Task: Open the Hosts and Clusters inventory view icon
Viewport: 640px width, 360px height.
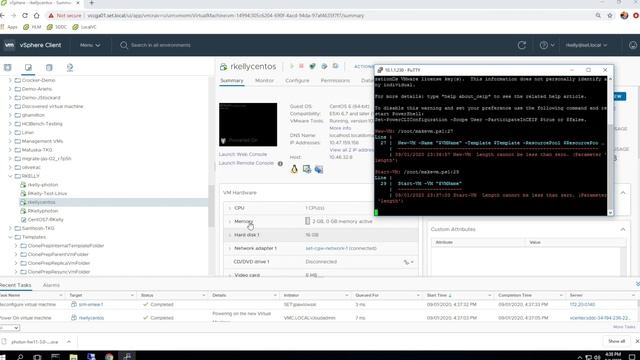Action: coord(7,67)
